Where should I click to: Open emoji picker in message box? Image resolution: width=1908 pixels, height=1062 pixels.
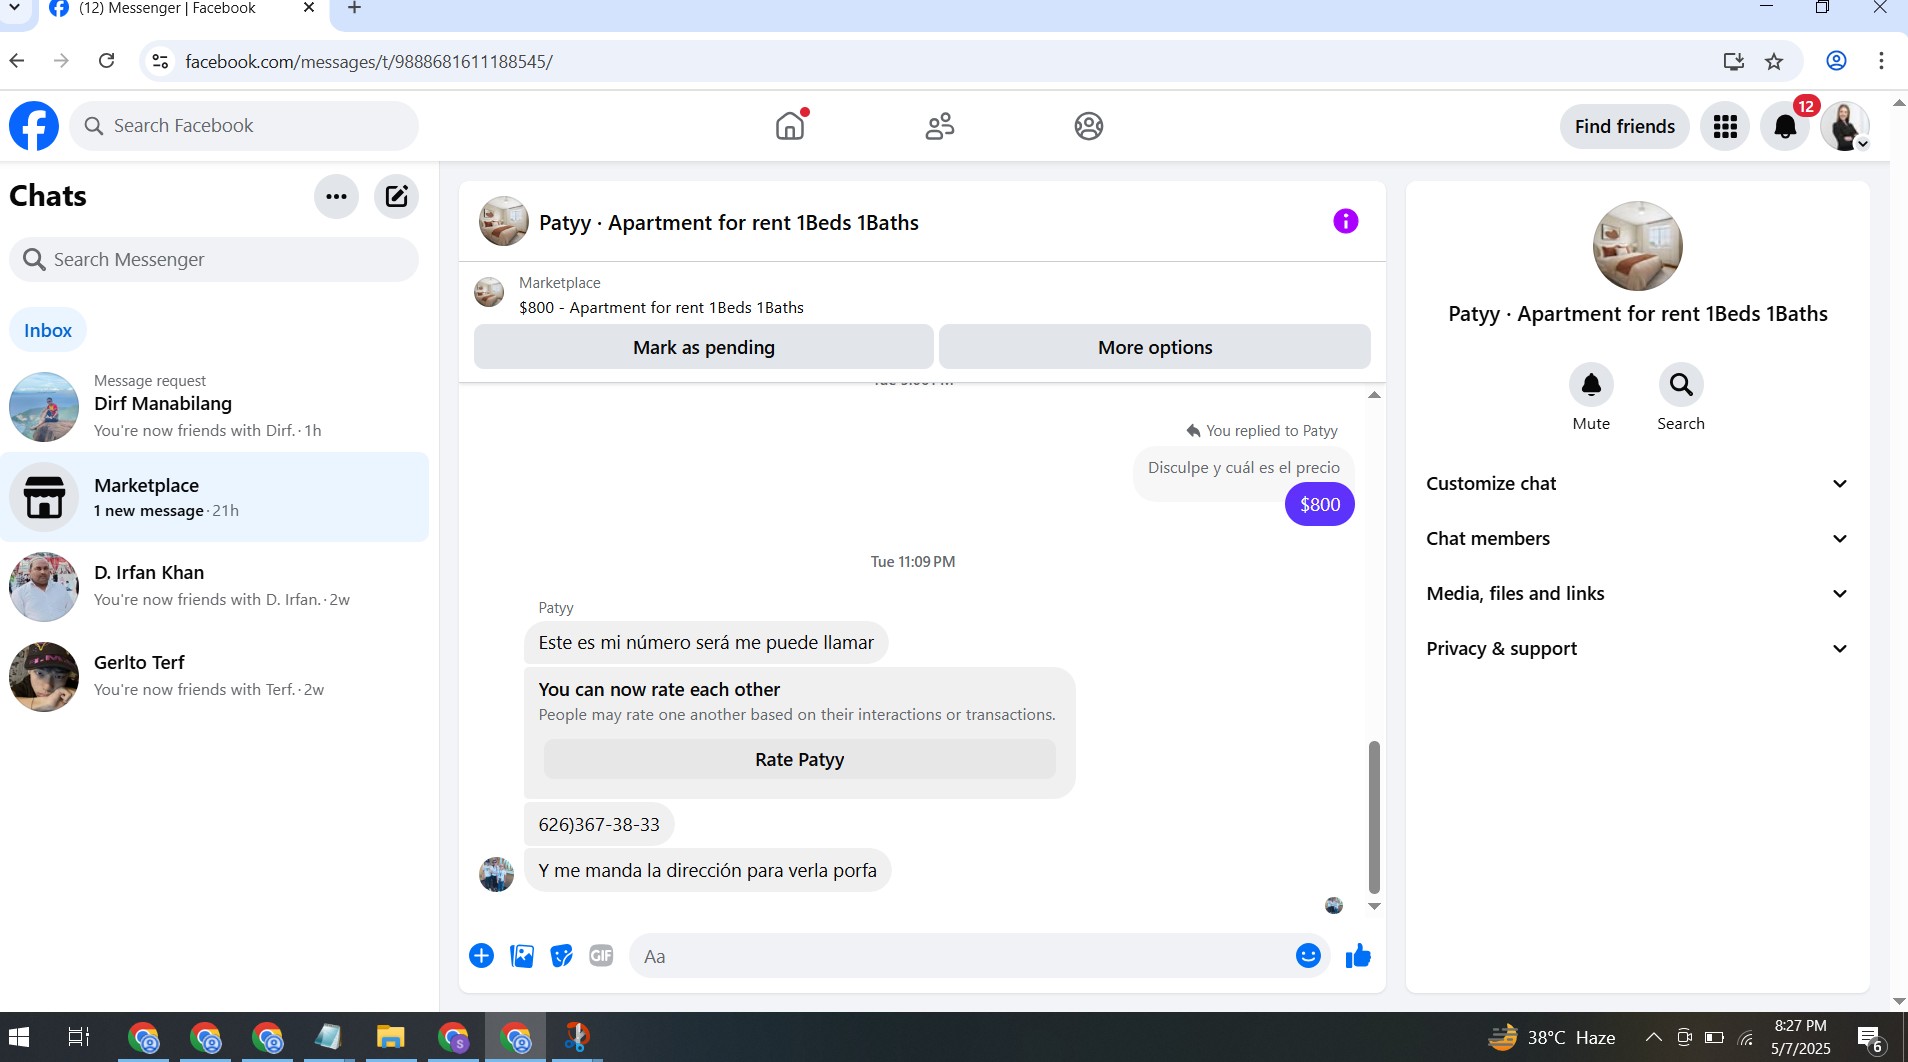click(x=1308, y=956)
